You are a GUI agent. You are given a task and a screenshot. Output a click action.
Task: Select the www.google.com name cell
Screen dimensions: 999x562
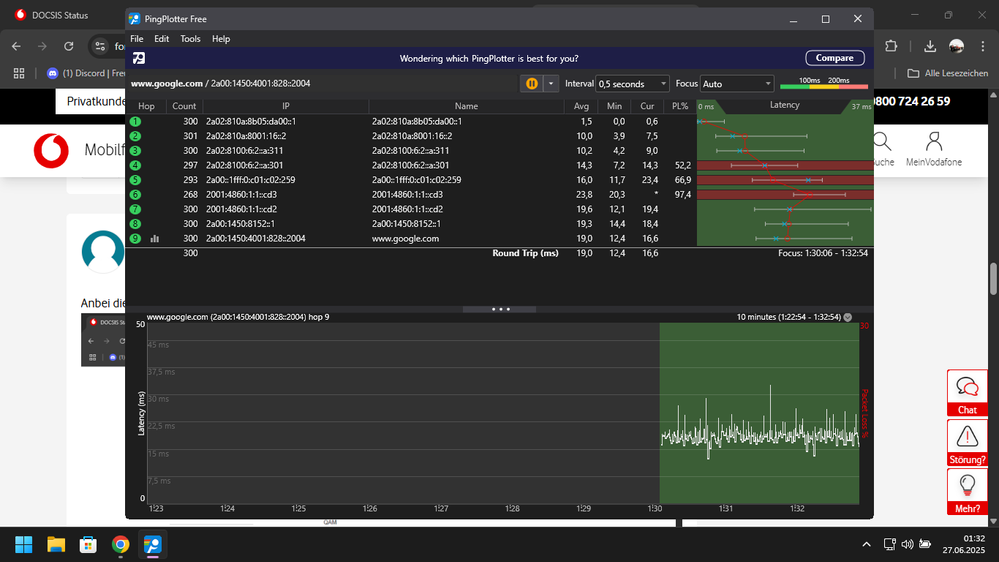pyautogui.click(x=405, y=238)
